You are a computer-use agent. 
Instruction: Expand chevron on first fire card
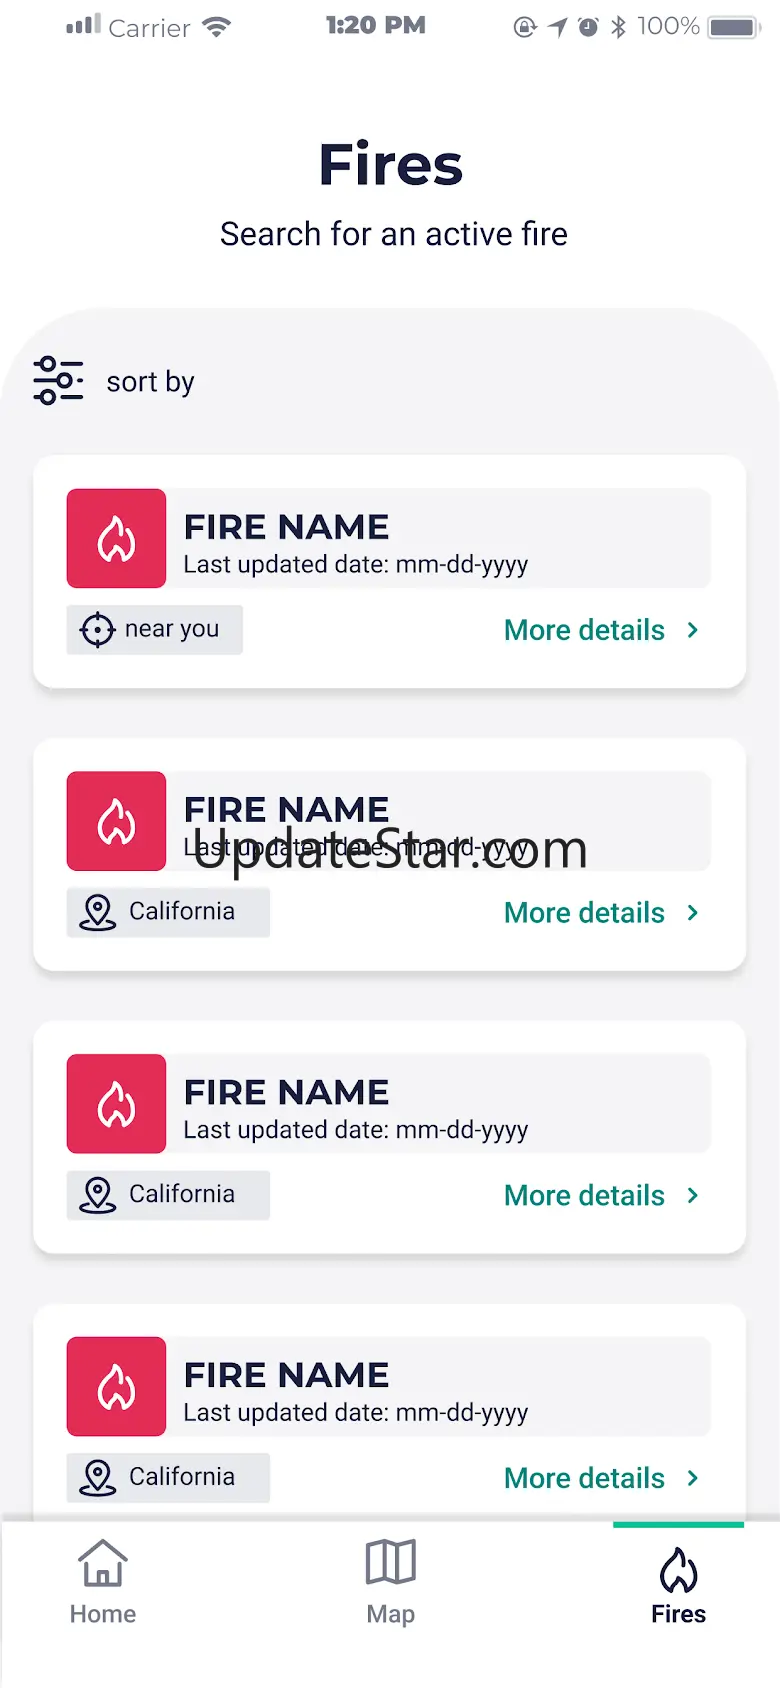click(x=693, y=630)
